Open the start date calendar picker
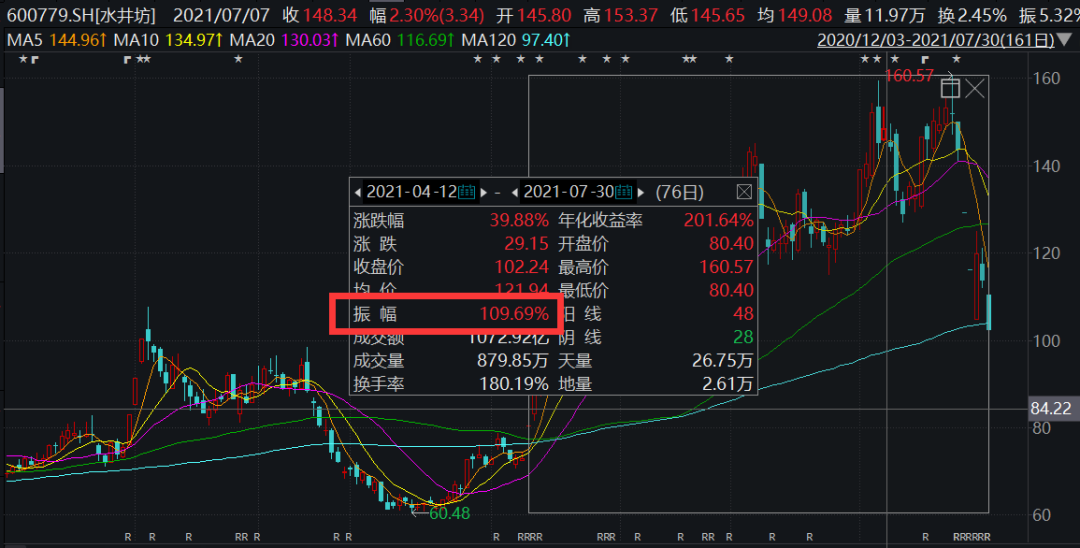 point(467,191)
